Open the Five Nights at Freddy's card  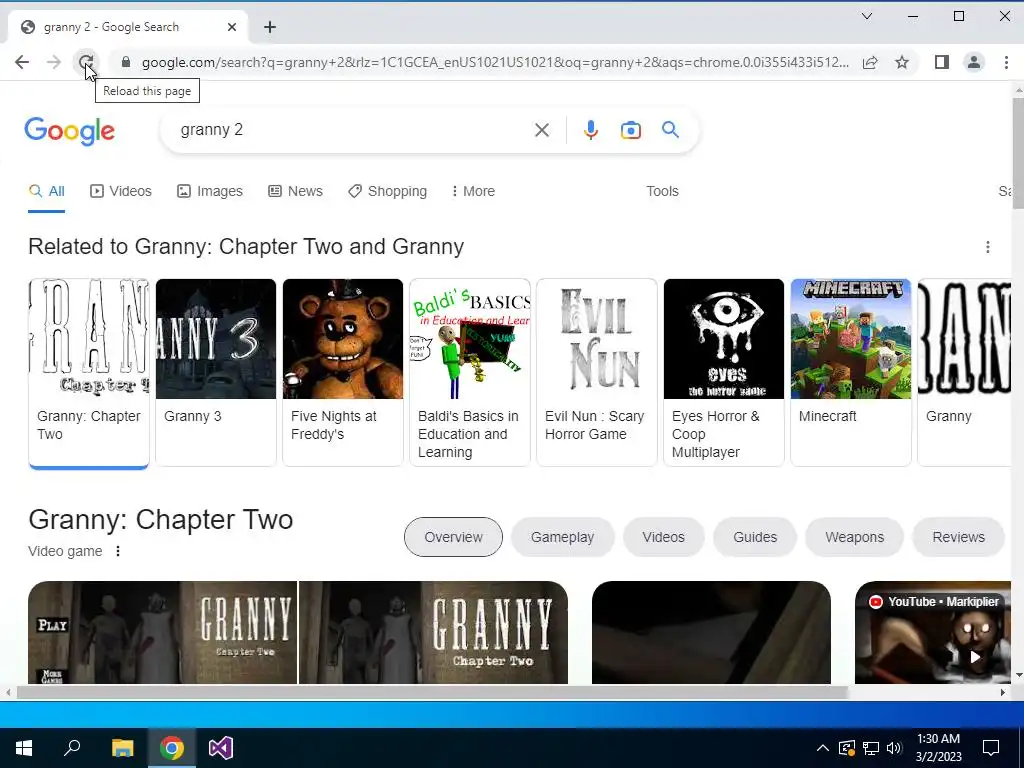pos(343,372)
